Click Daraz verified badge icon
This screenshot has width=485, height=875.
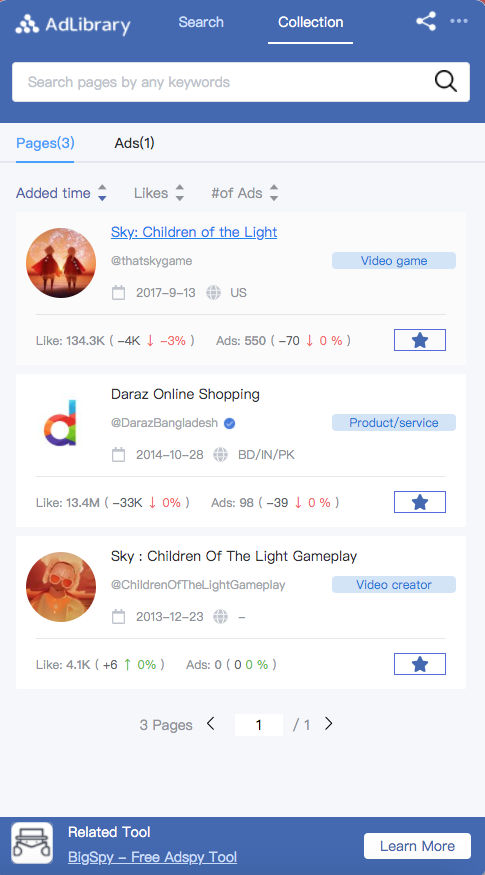pos(229,424)
